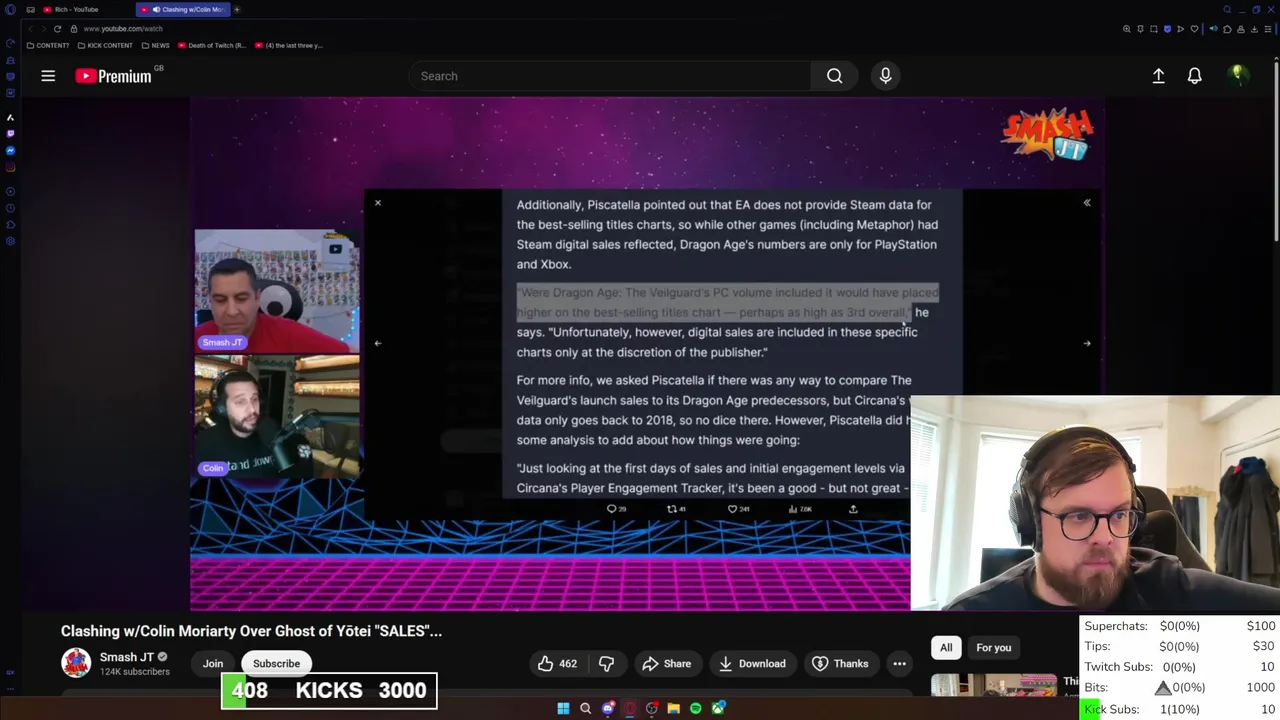Open taskbar Search
Viewport: 1280px width, 720px height.
[x=585, y=709]
